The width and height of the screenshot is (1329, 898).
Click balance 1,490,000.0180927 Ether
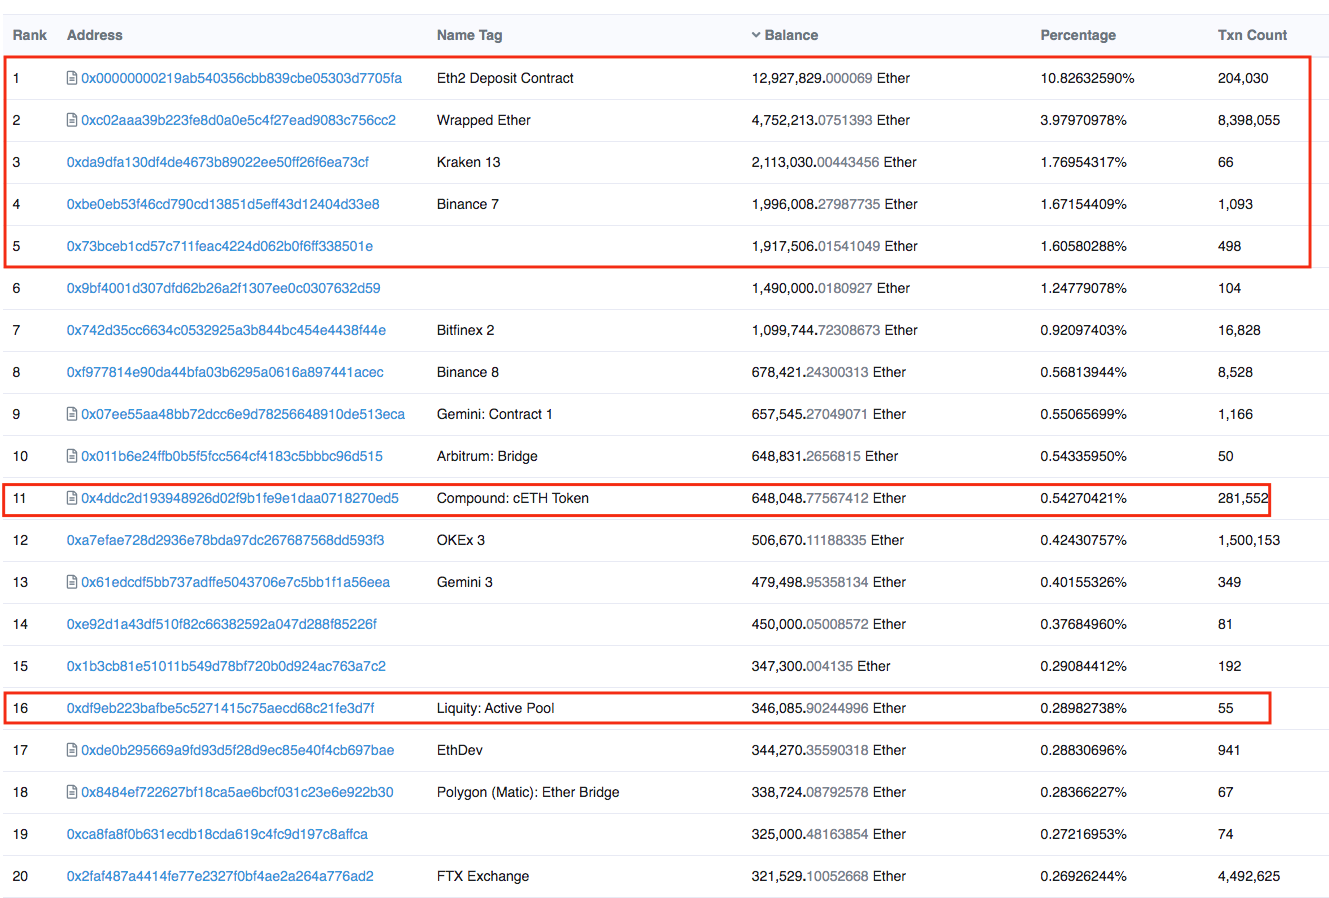(x=831, y=288)
